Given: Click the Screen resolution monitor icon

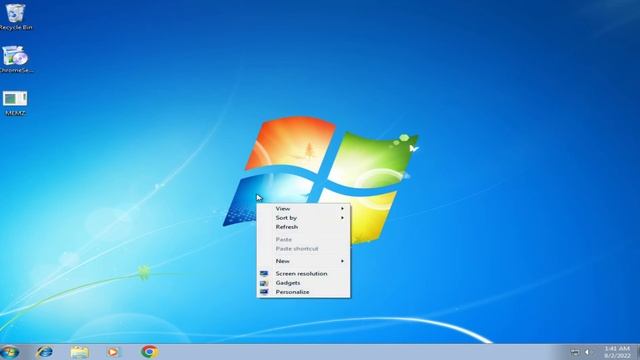Looking at the screenshot, I should 264,273.
